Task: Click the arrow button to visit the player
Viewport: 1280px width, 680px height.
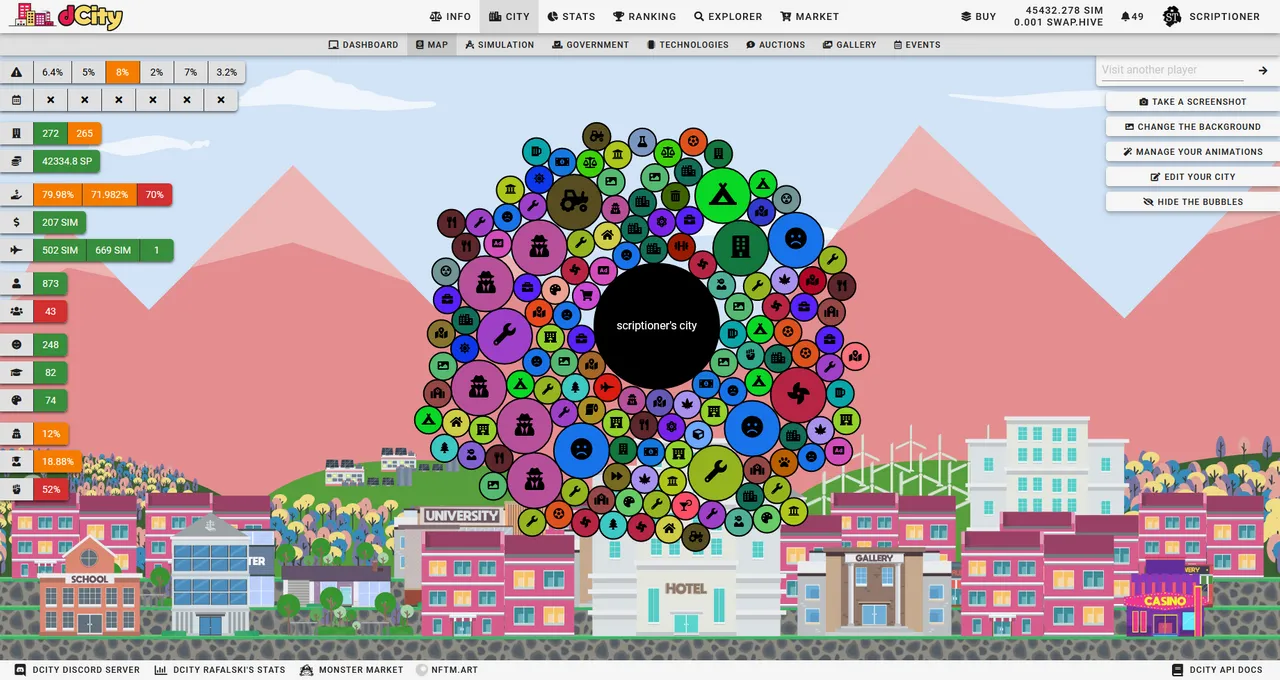Action: (x=1263, y=70)
